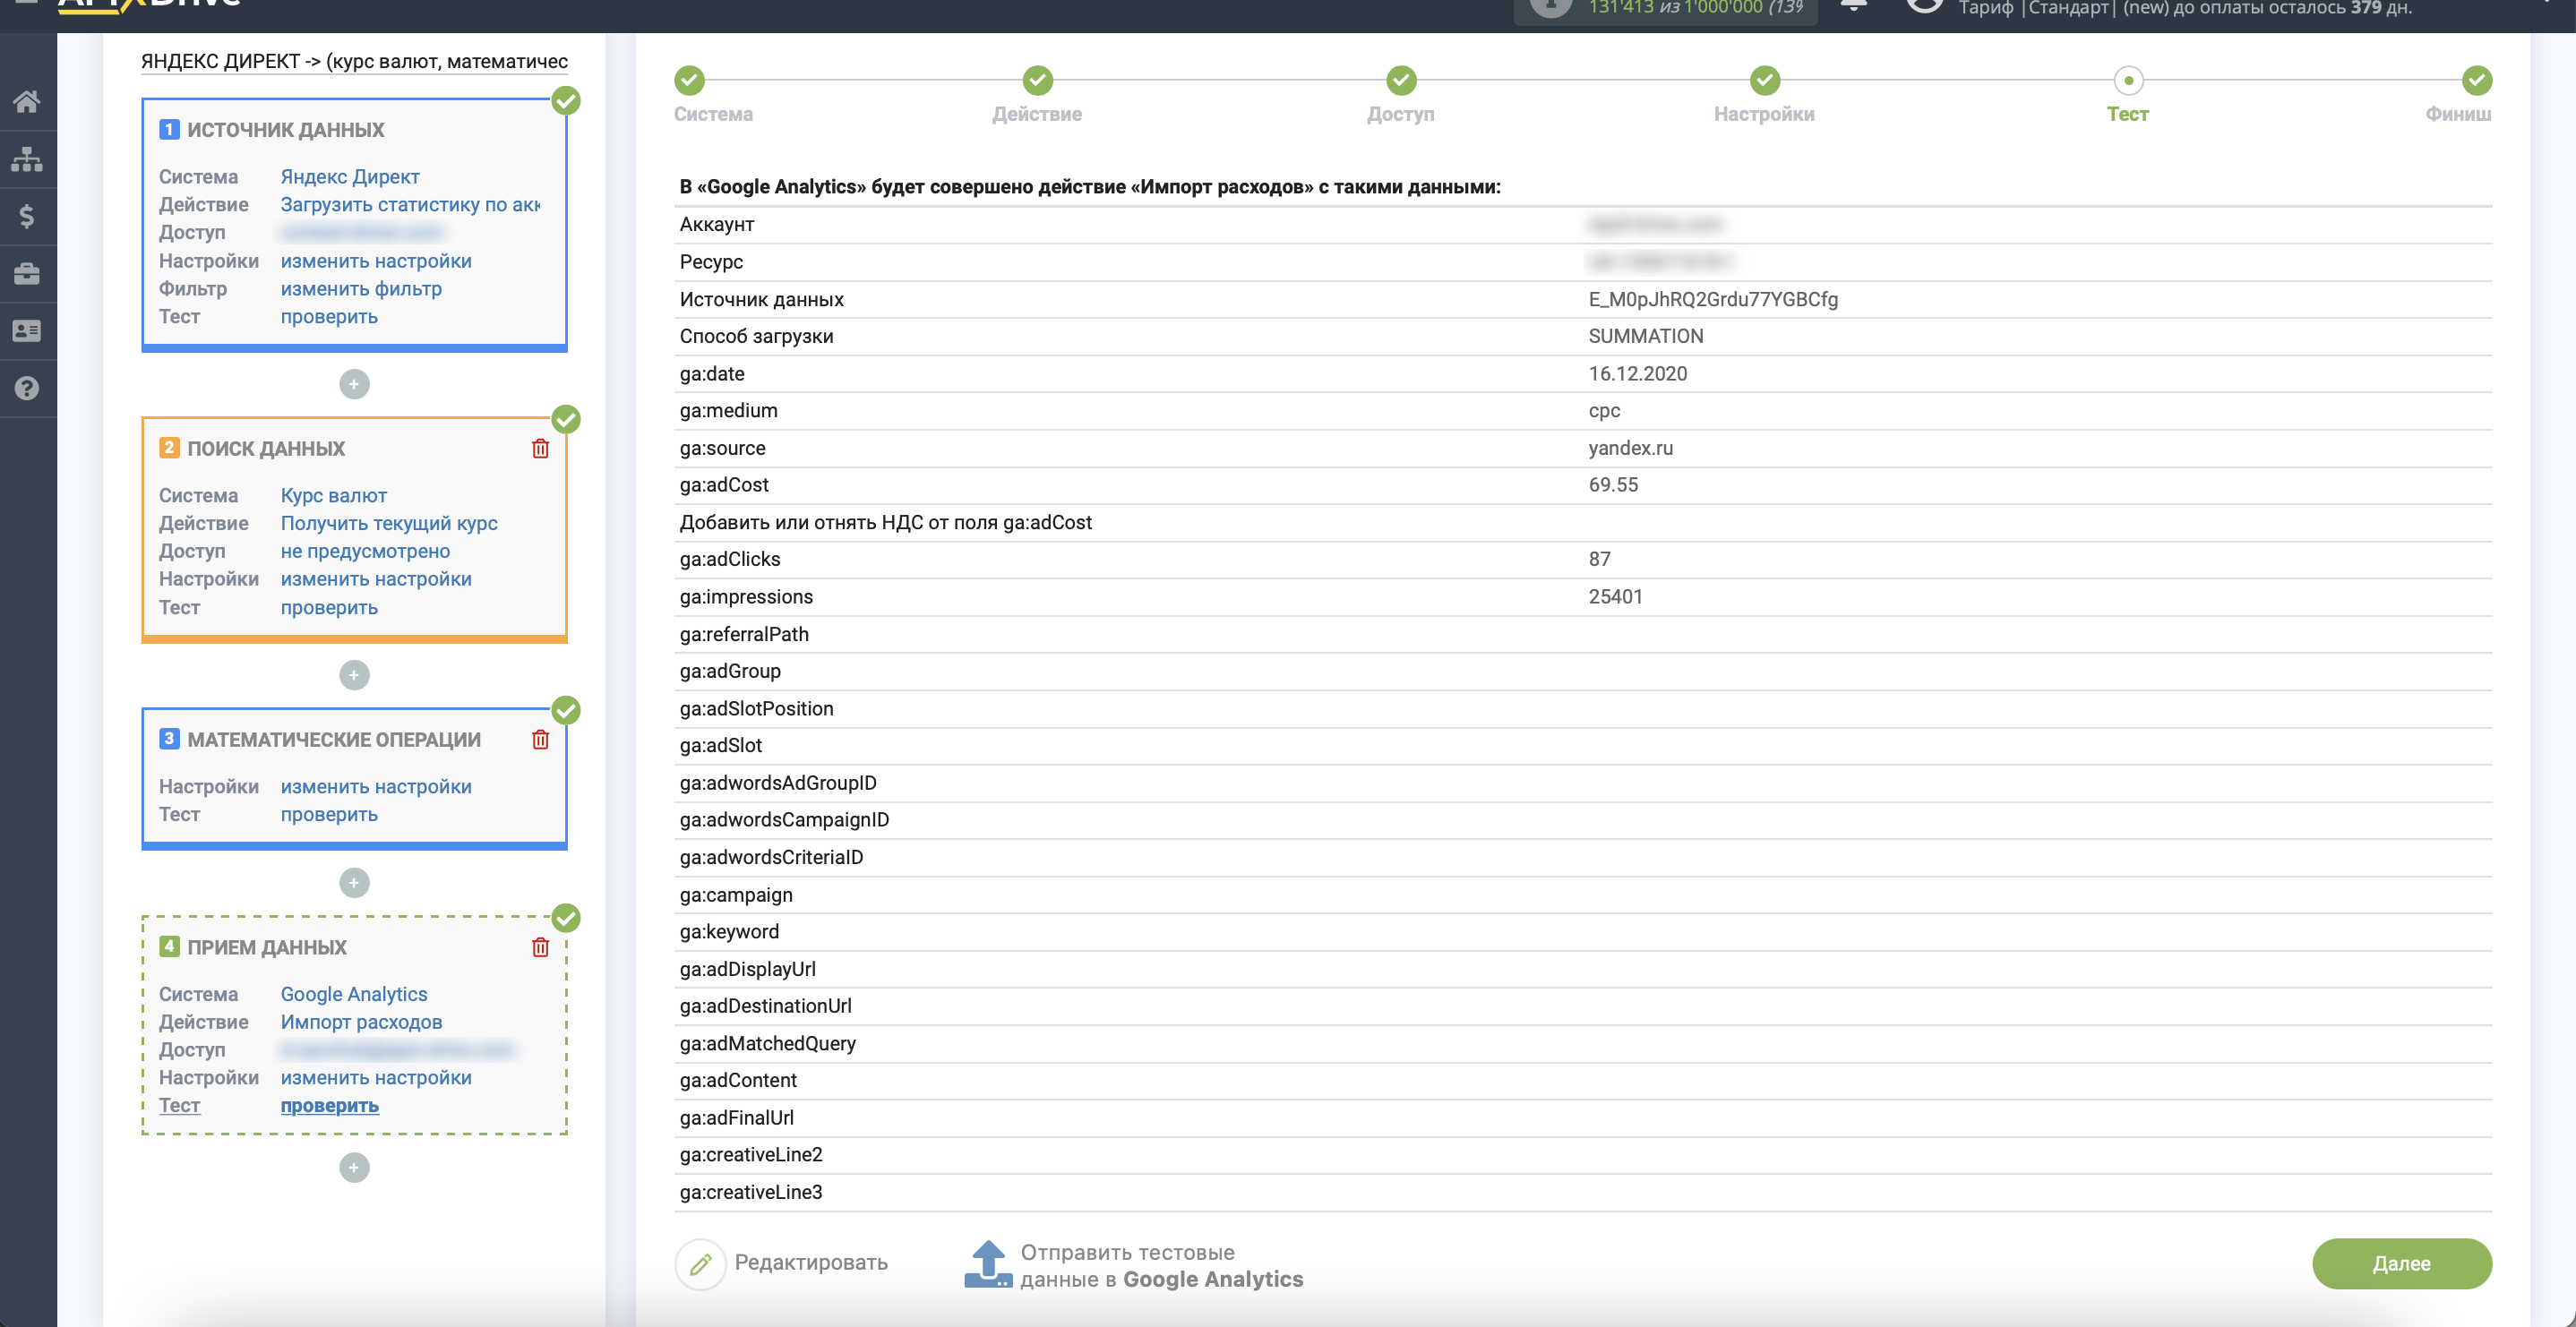Add step after ПРИЕМ ДАННЫХ block
The width and height of the screenshot is (2576, 1327).
pos(354,1167)
